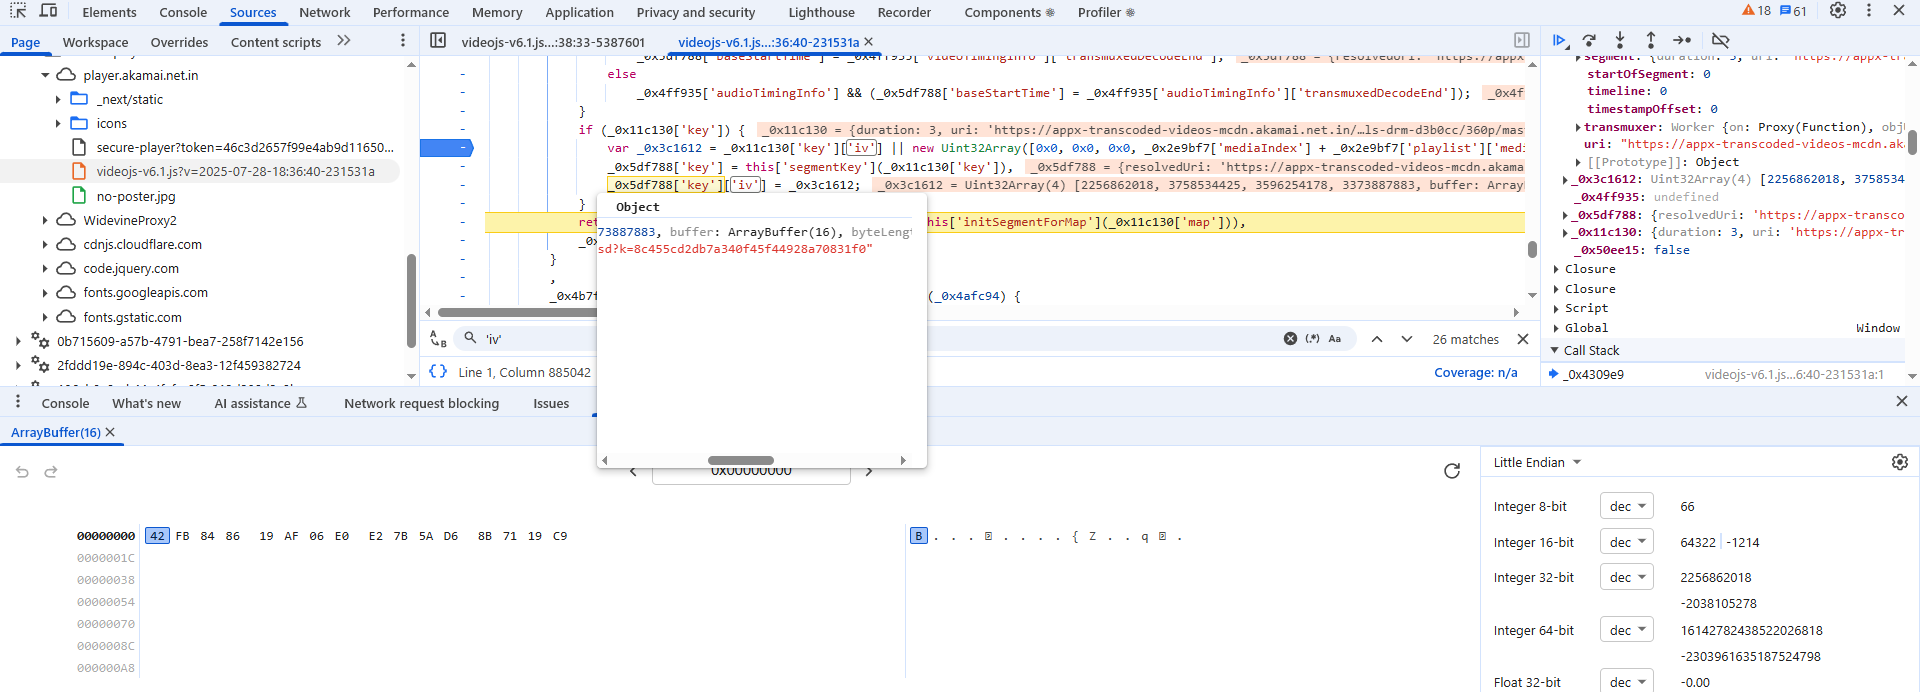1920x692 pixels.
Task: Open the Overrides tab in Sources
Action: click(179, 42)
